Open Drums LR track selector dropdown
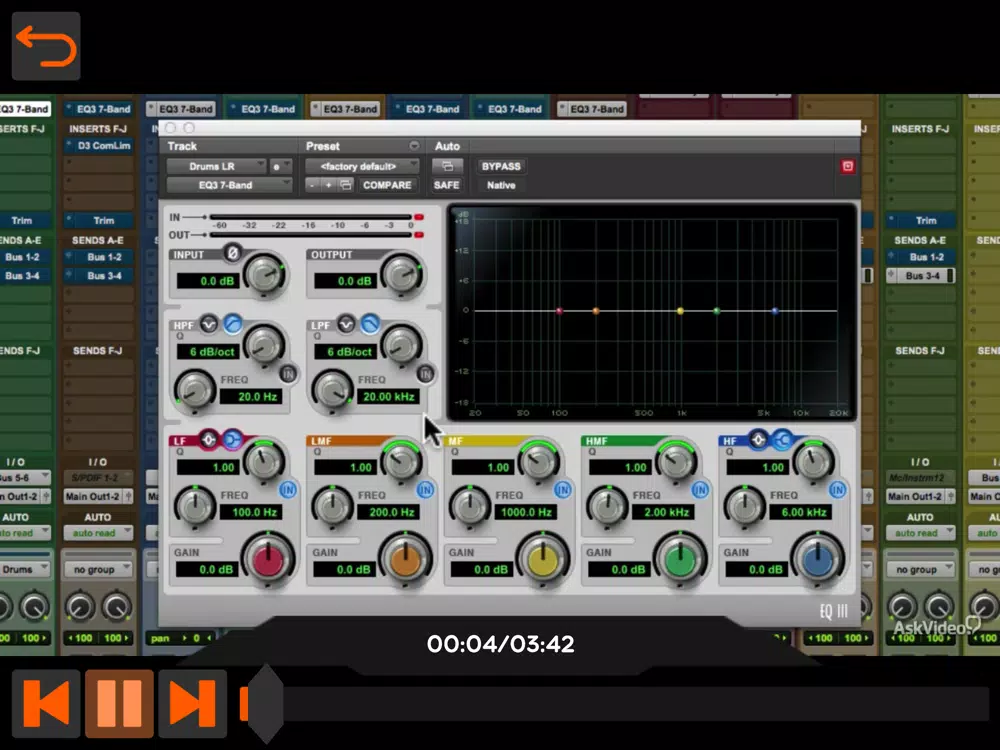This screenshot has width=1000, height=750. click(216, 166)
